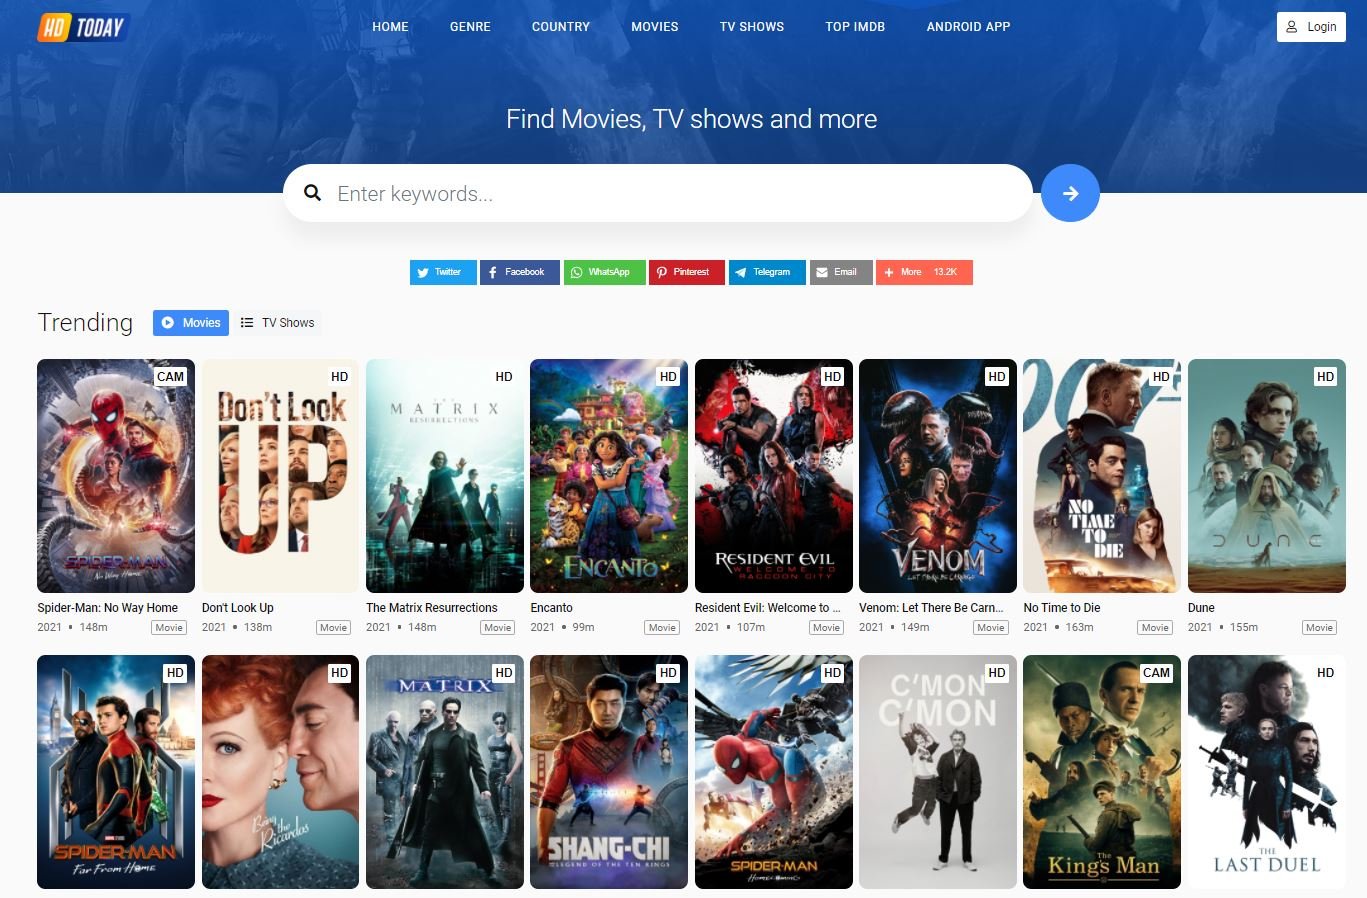Open Spider-Man Homecoming poster
This screenshot has height=898, width=1367.
pyautogui.click(x=774, y=772)
